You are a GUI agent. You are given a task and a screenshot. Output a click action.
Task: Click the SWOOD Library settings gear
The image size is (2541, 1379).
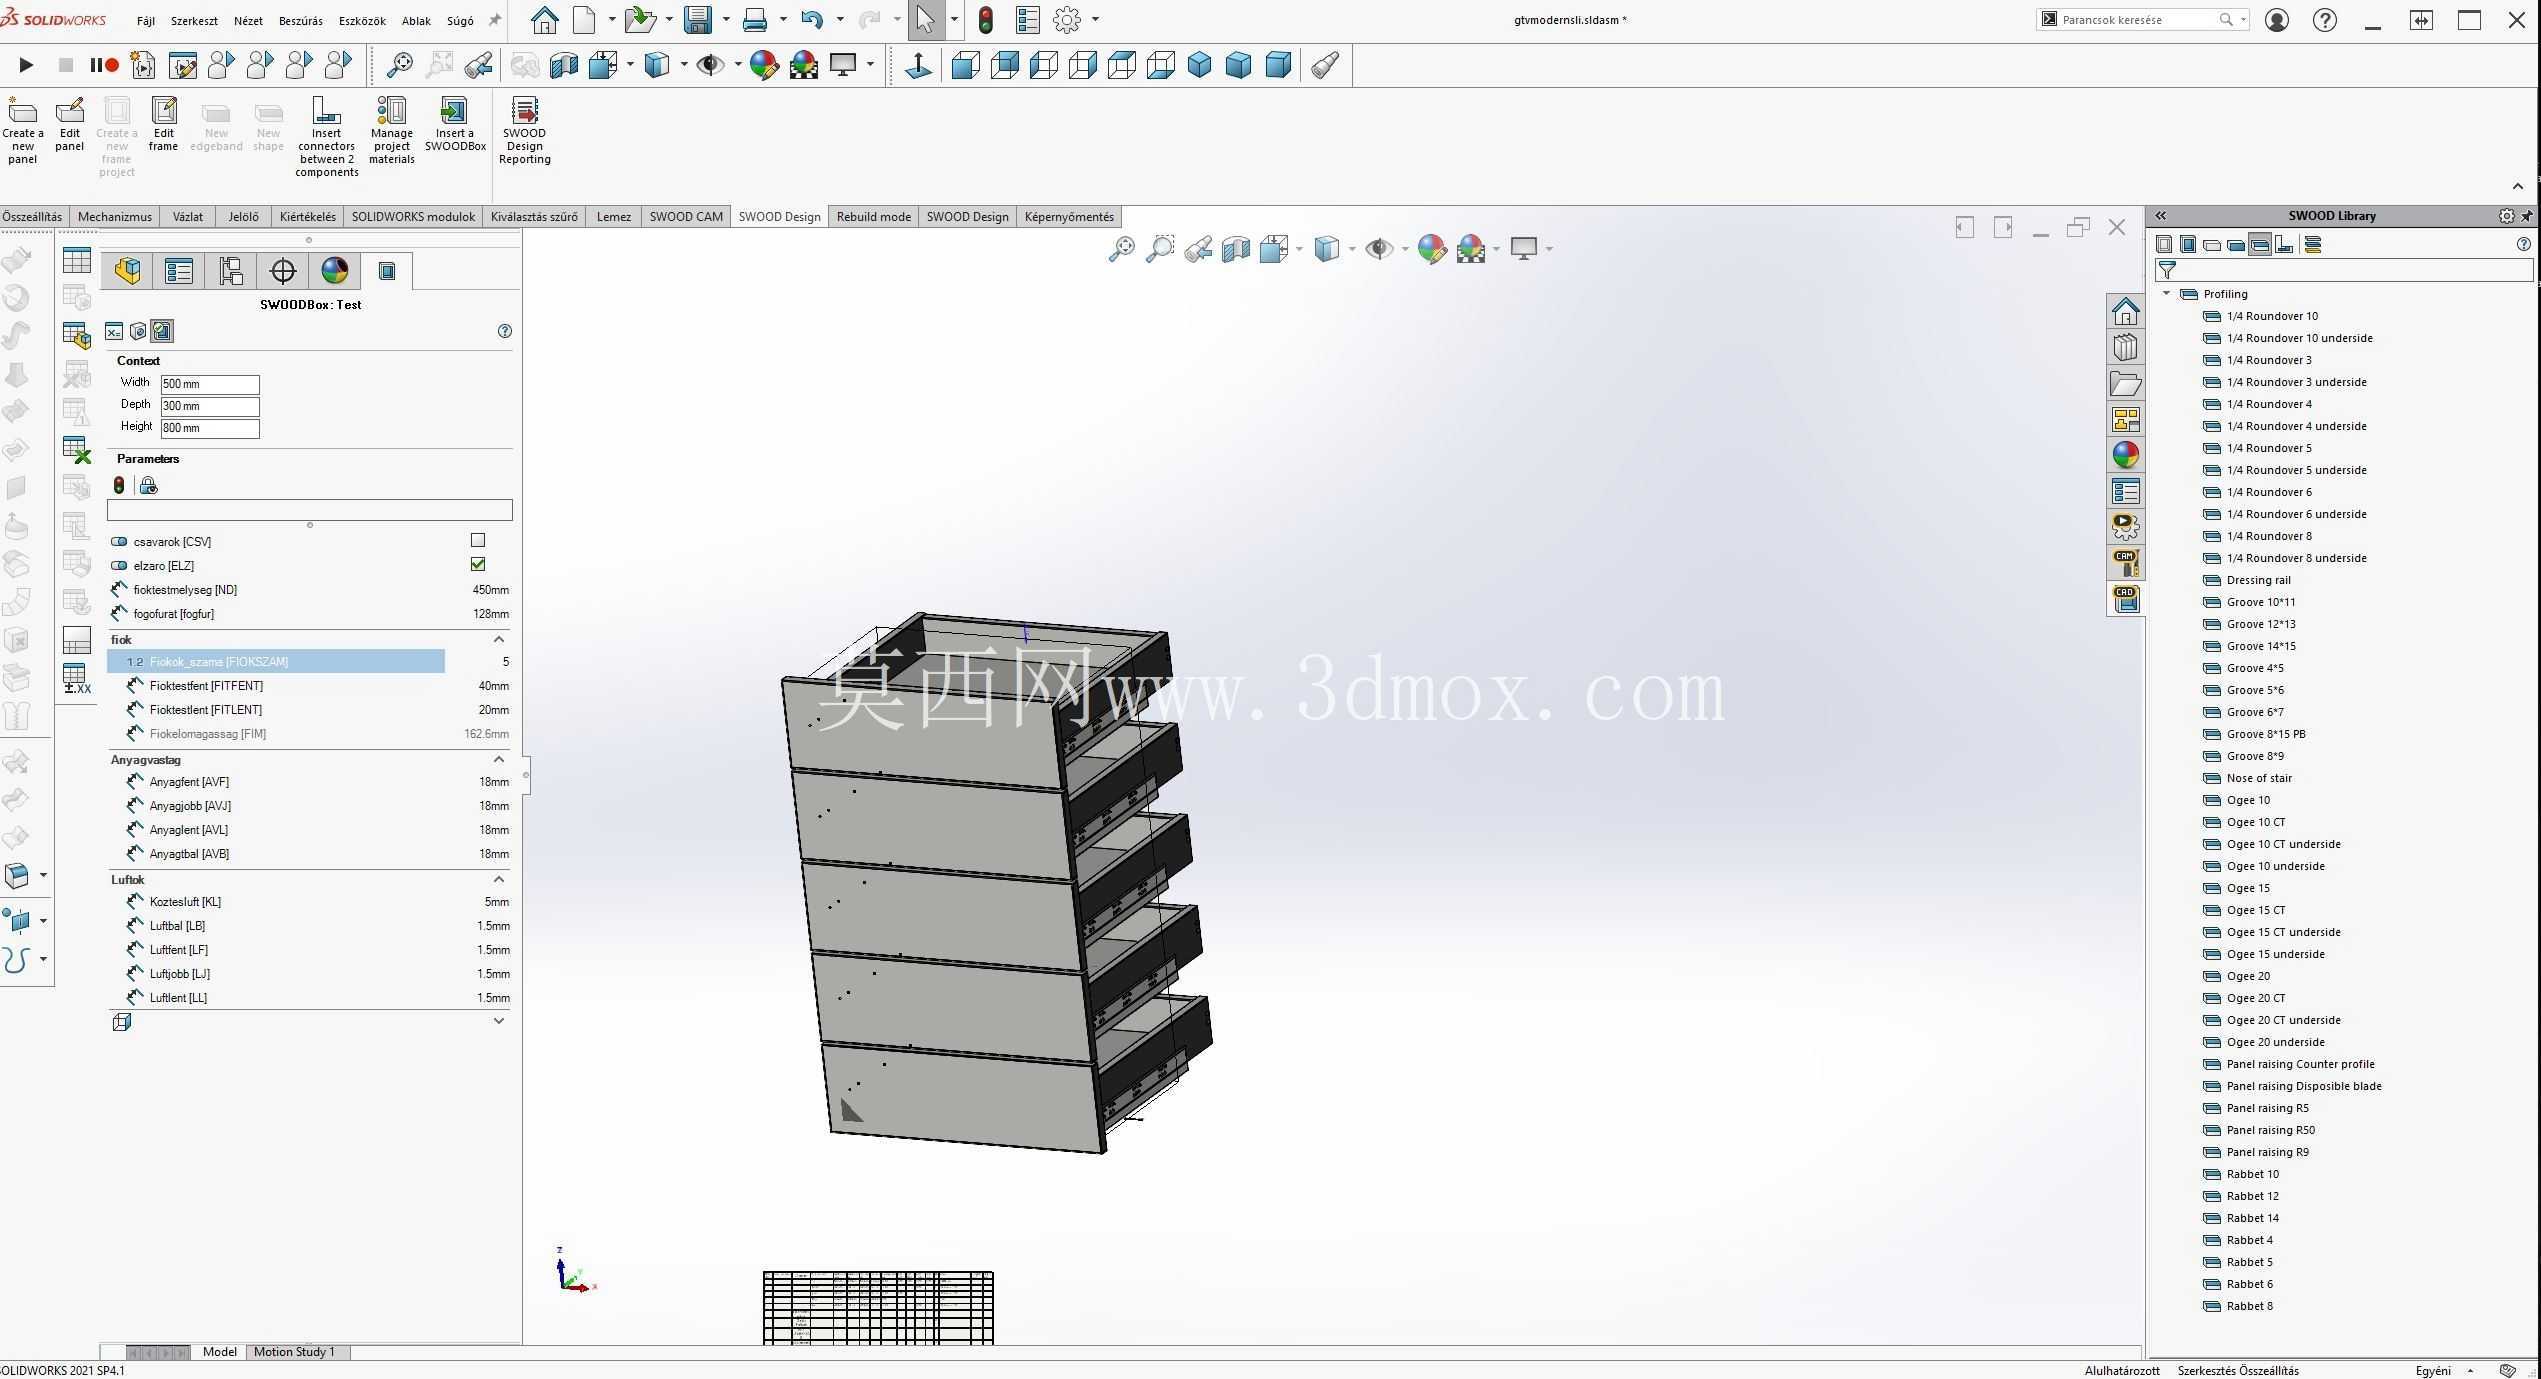point(2506,216)
